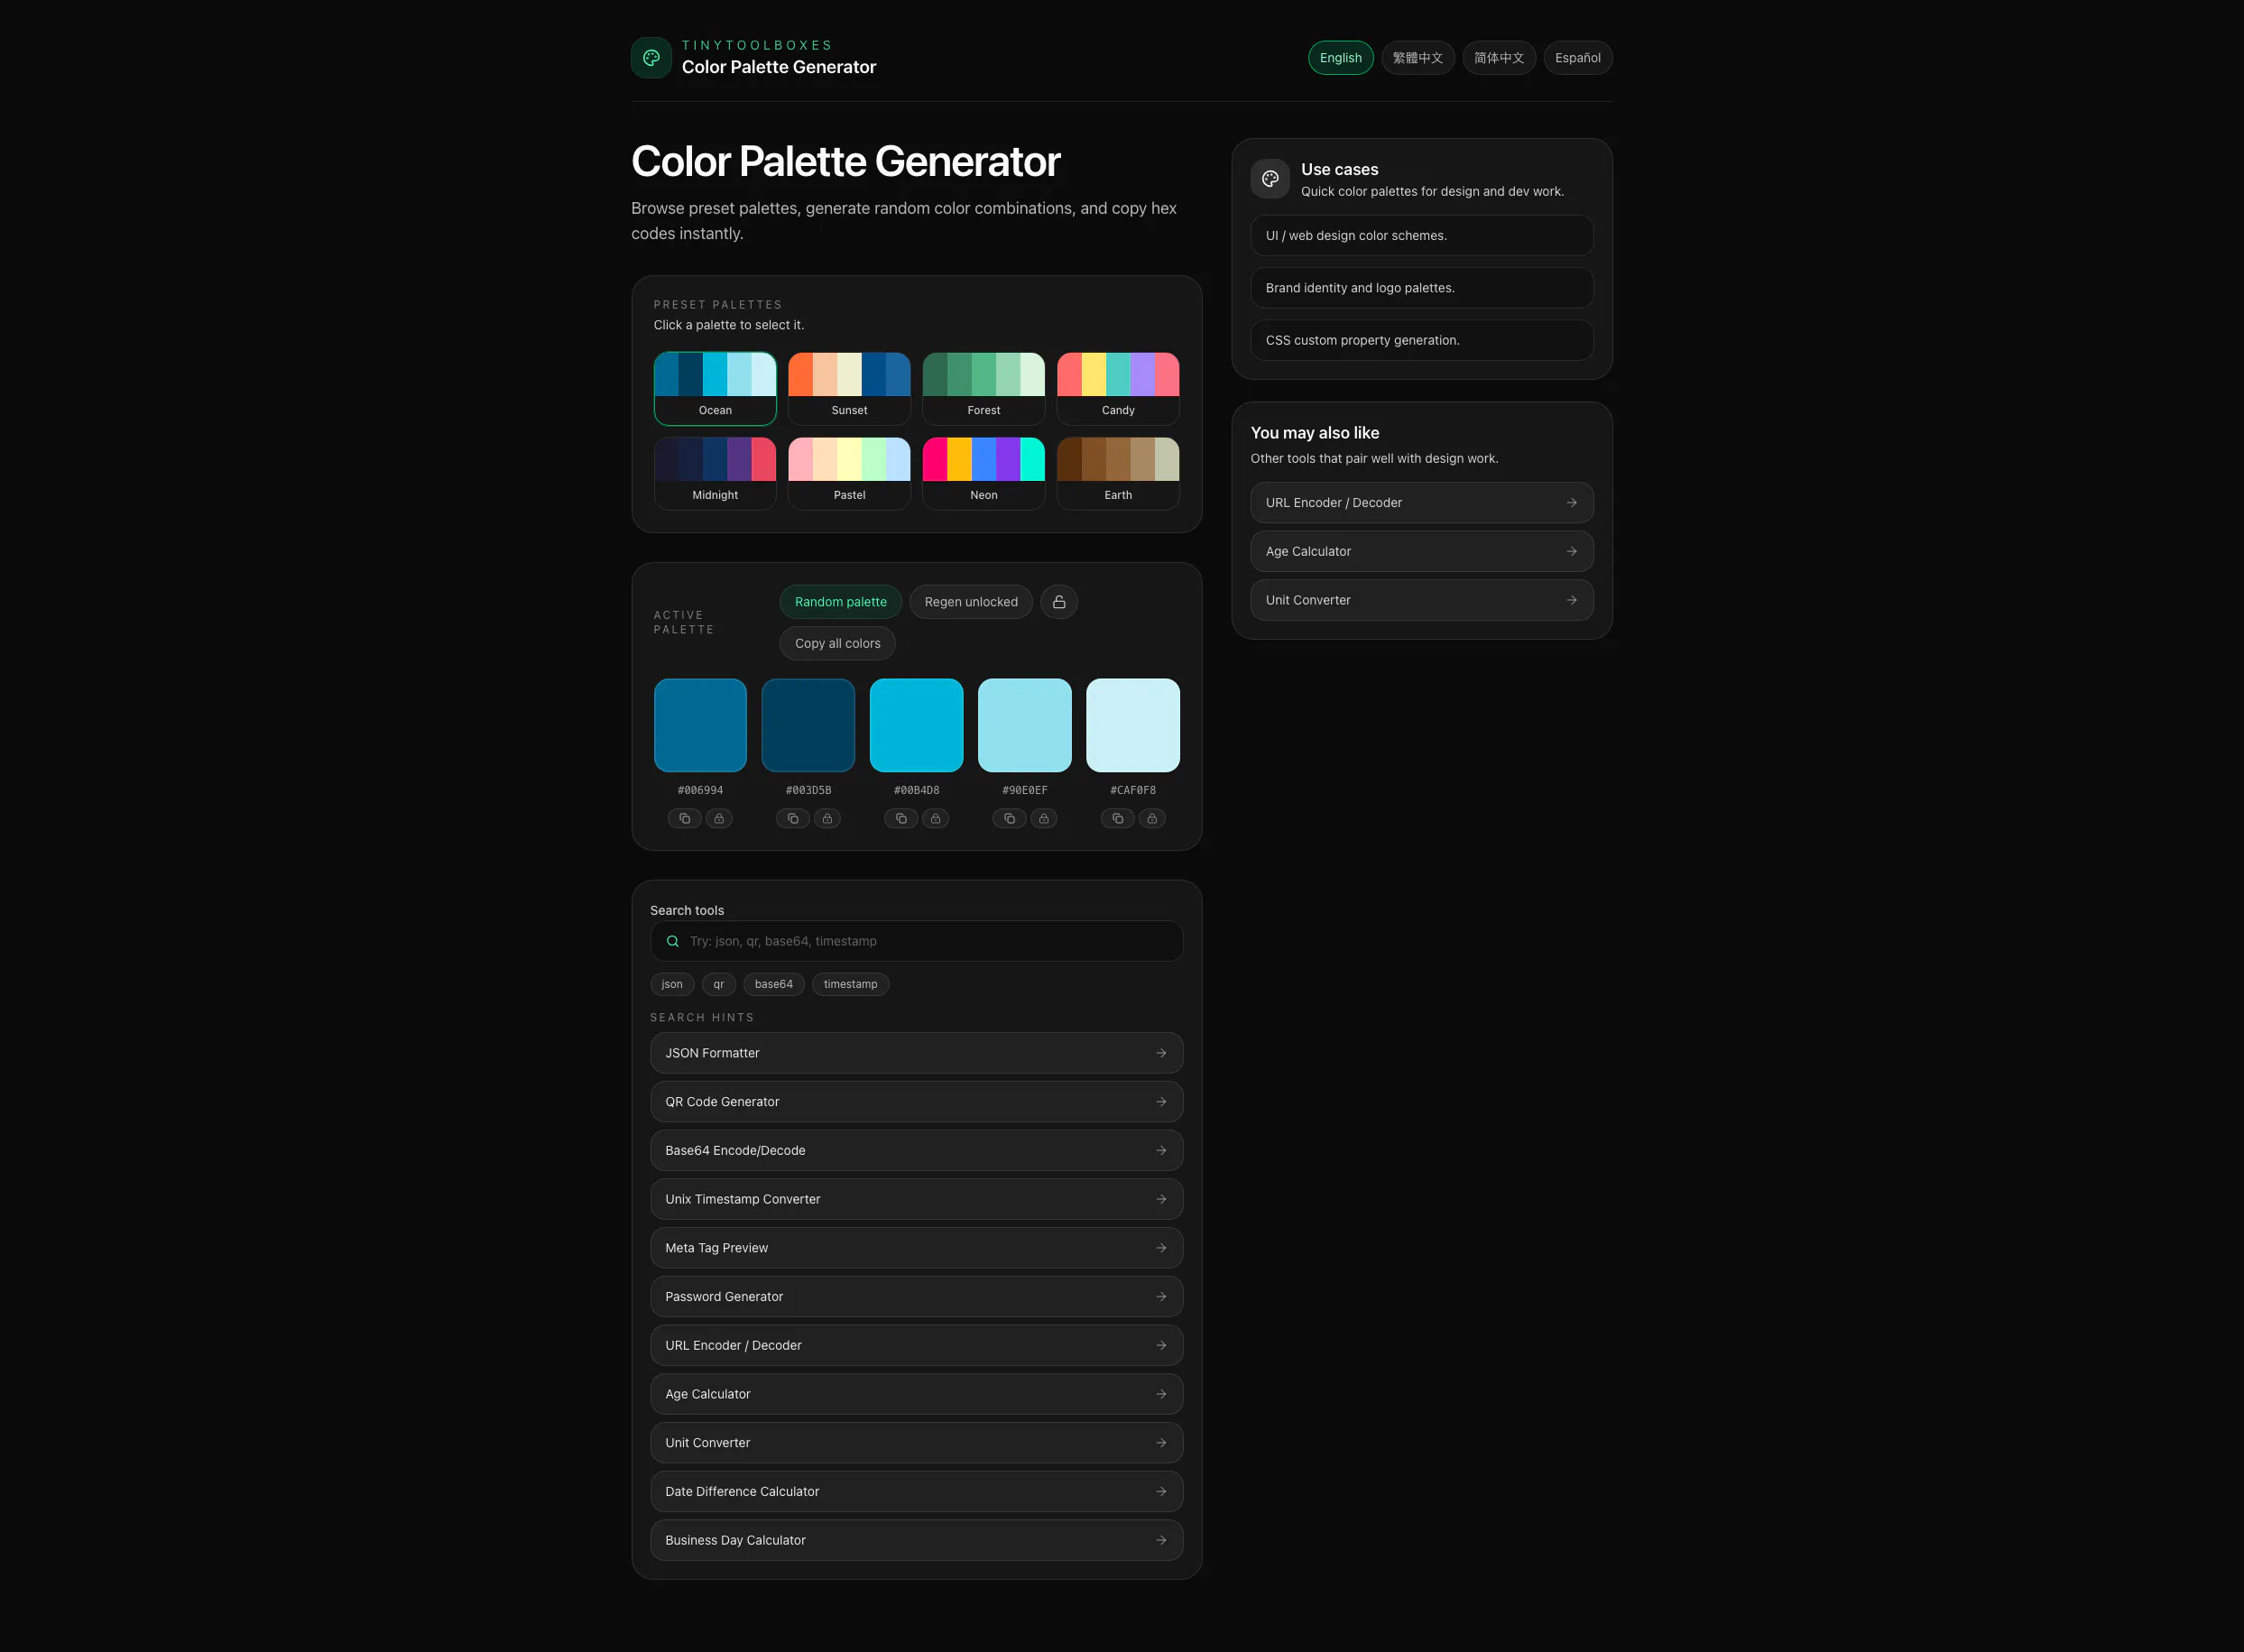The width and height of the screenshot is (2244, 1652).
Task: Copy the #CAF0F8 hex code
Action: [x=1117, y=819]
